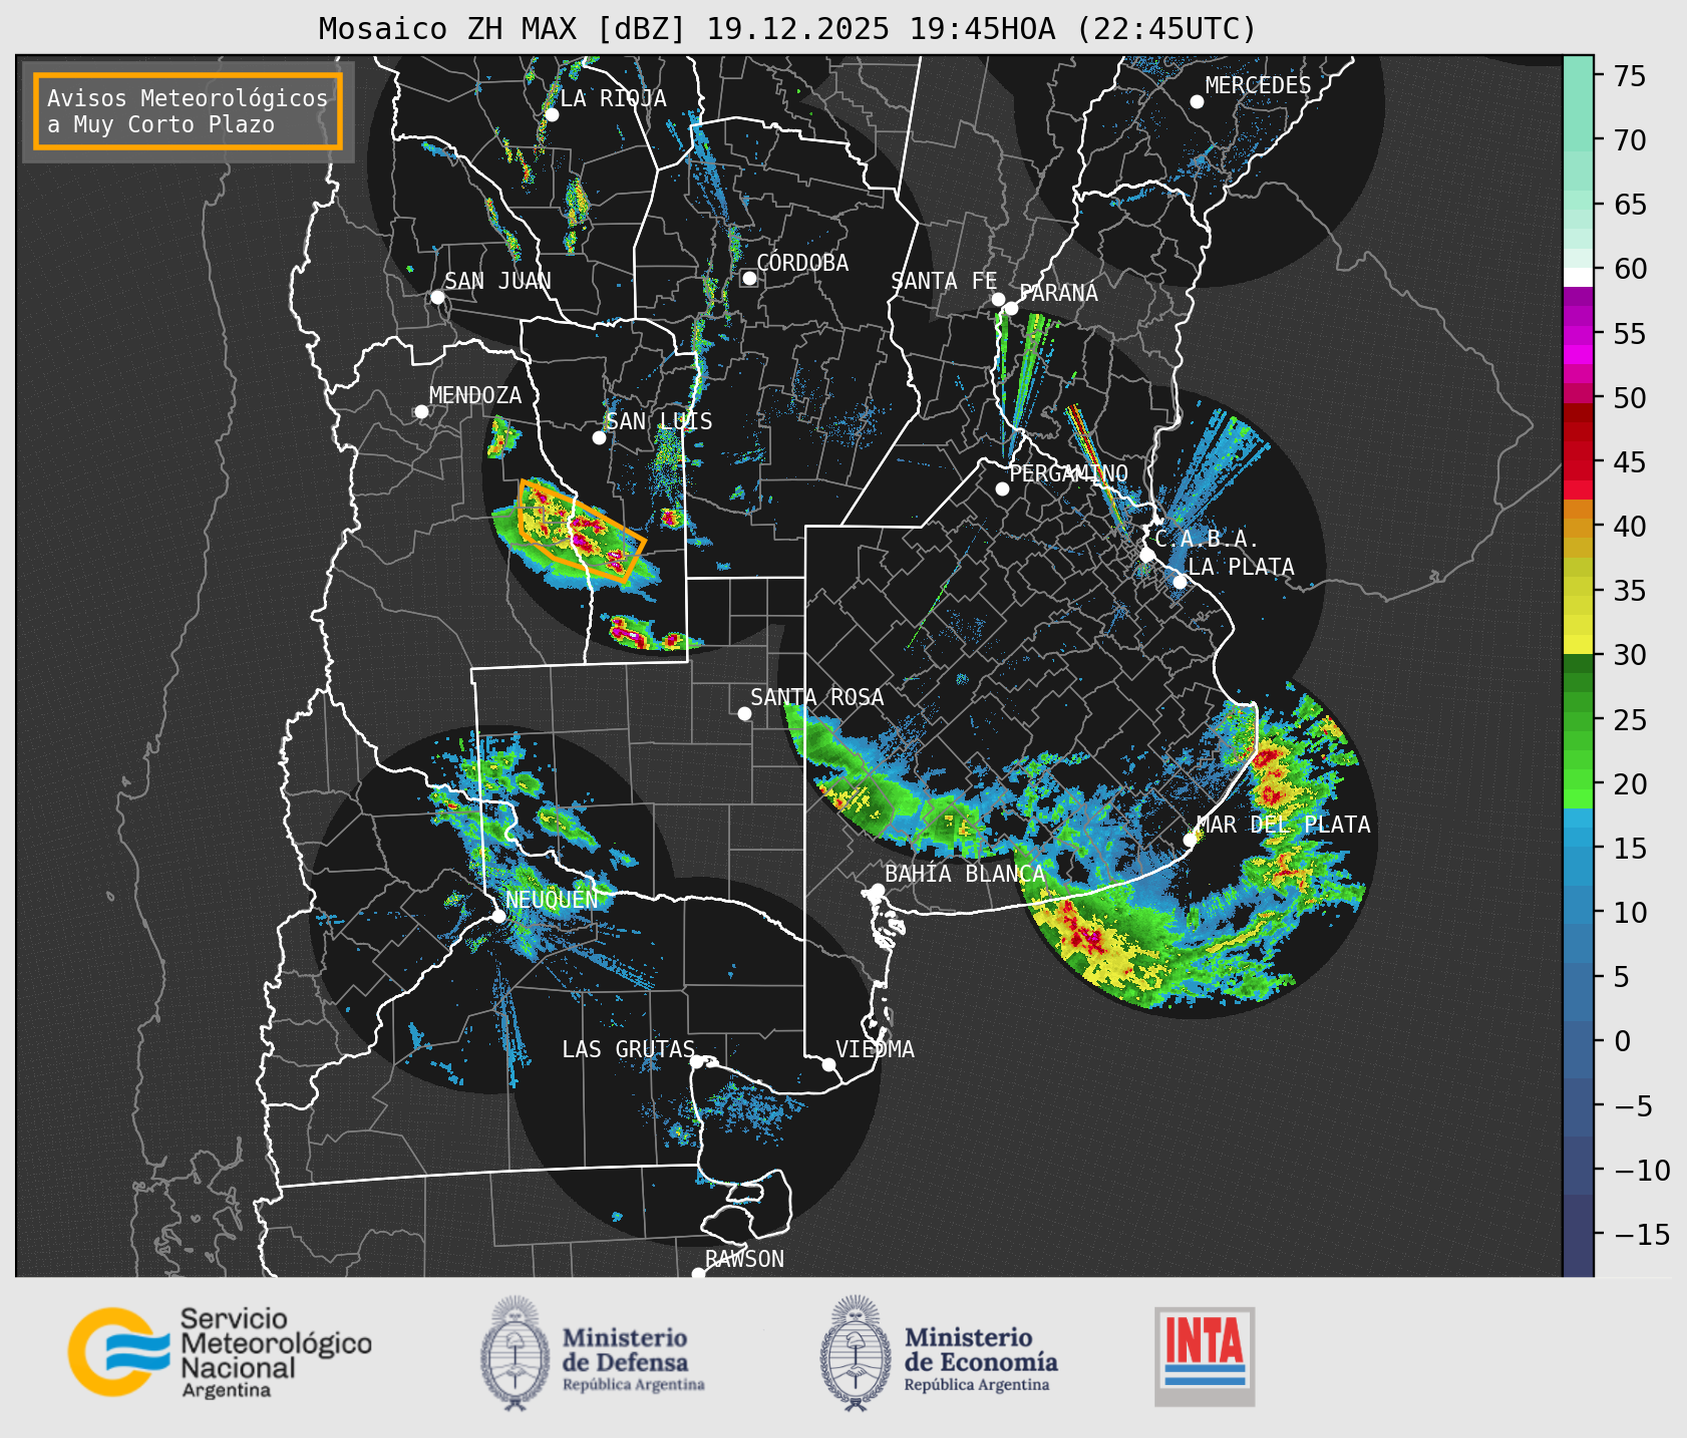This screenshot has height=1438, width=1687.
Task: Select the 'SANTA ROSA' city label
Action: pos(817,697)
